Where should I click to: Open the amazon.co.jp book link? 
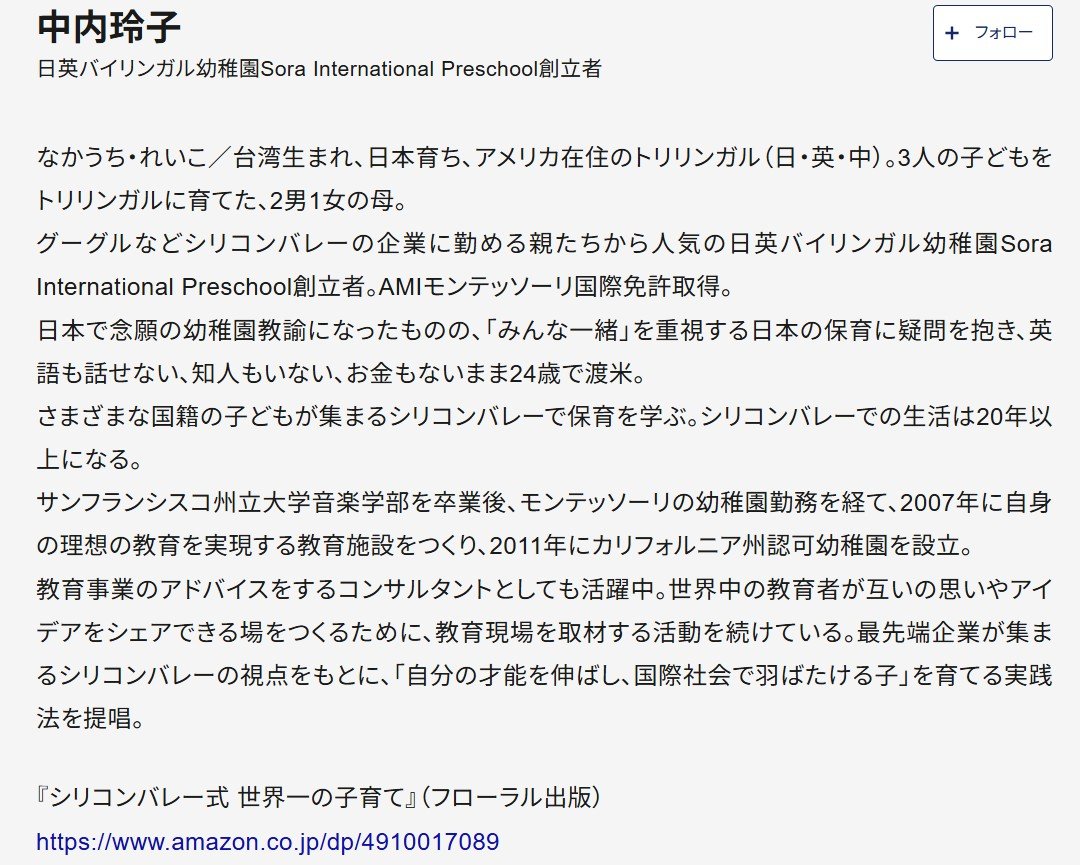click(267, 841)
